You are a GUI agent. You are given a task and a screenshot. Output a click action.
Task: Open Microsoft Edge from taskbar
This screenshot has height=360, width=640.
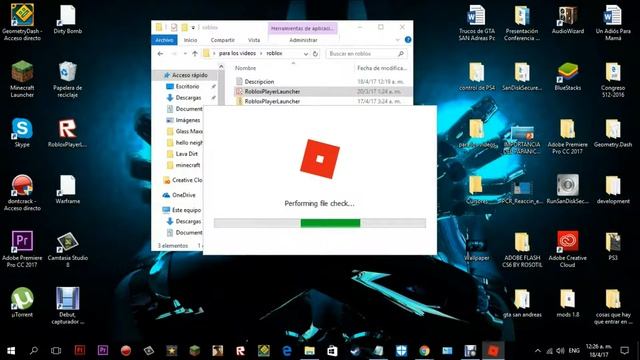[287, 350]
